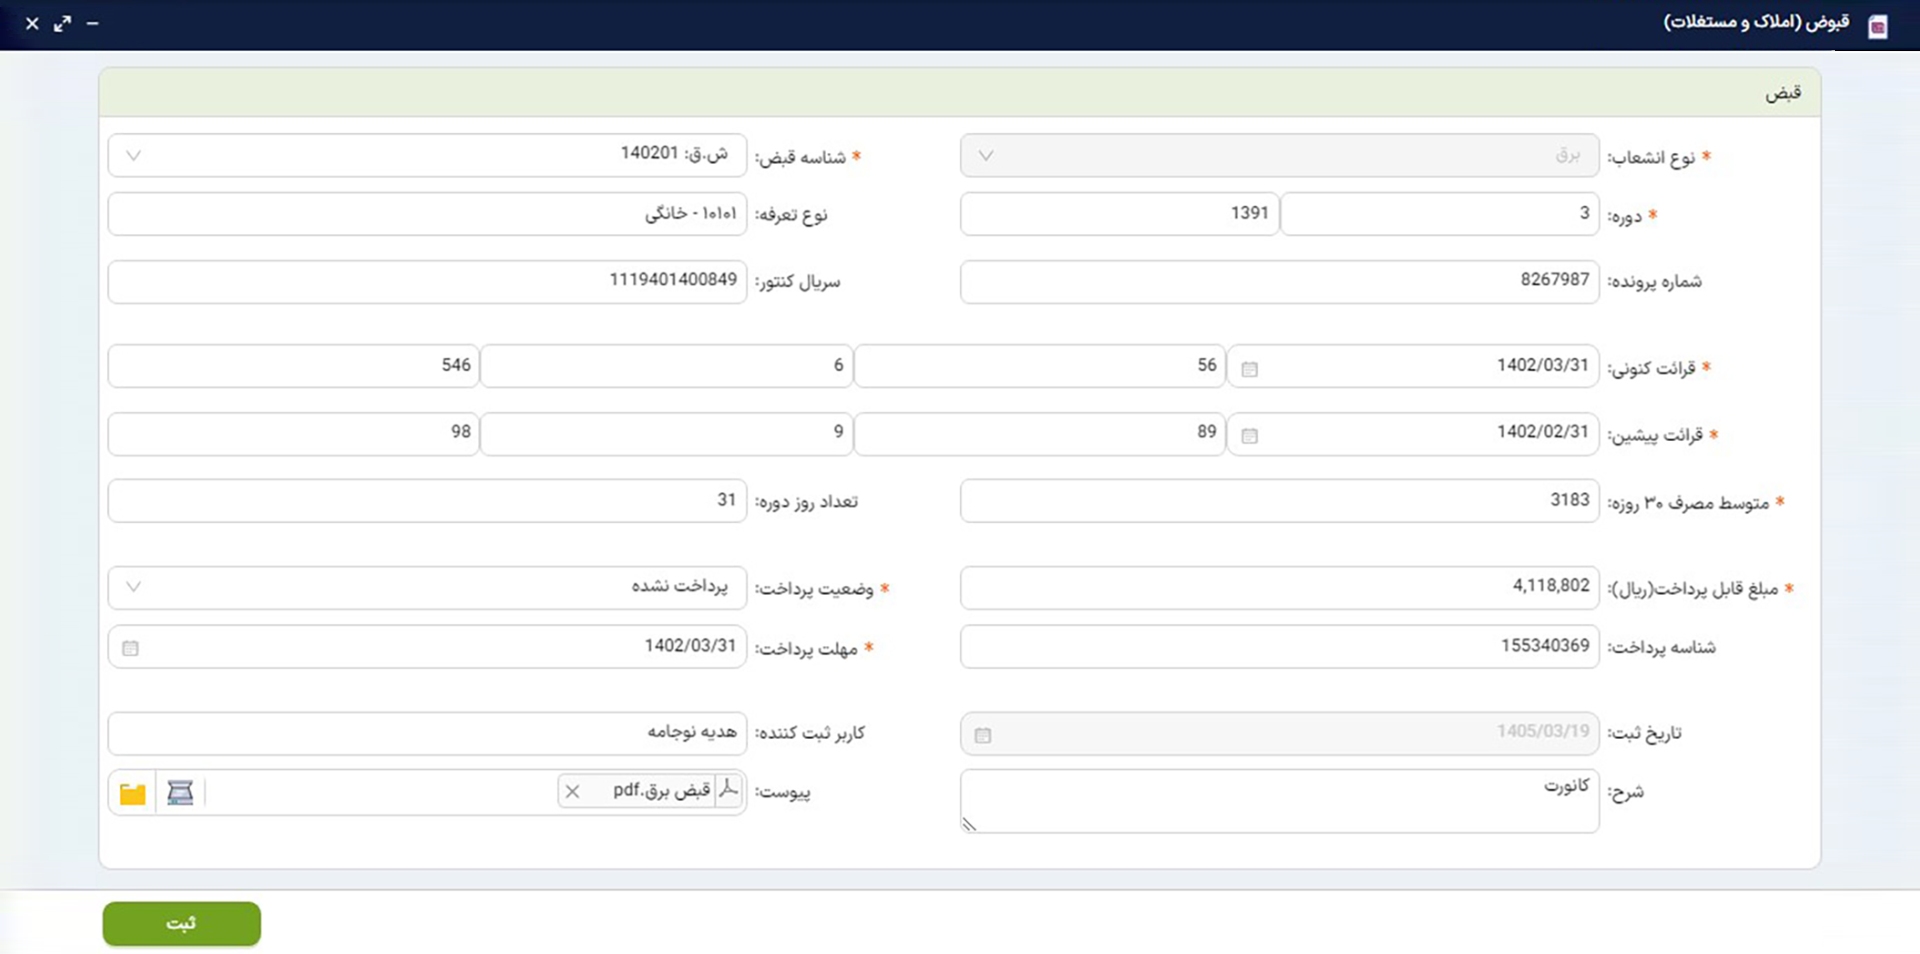Open calendar for قرائت کنونی date

(x=1249, y=369)
